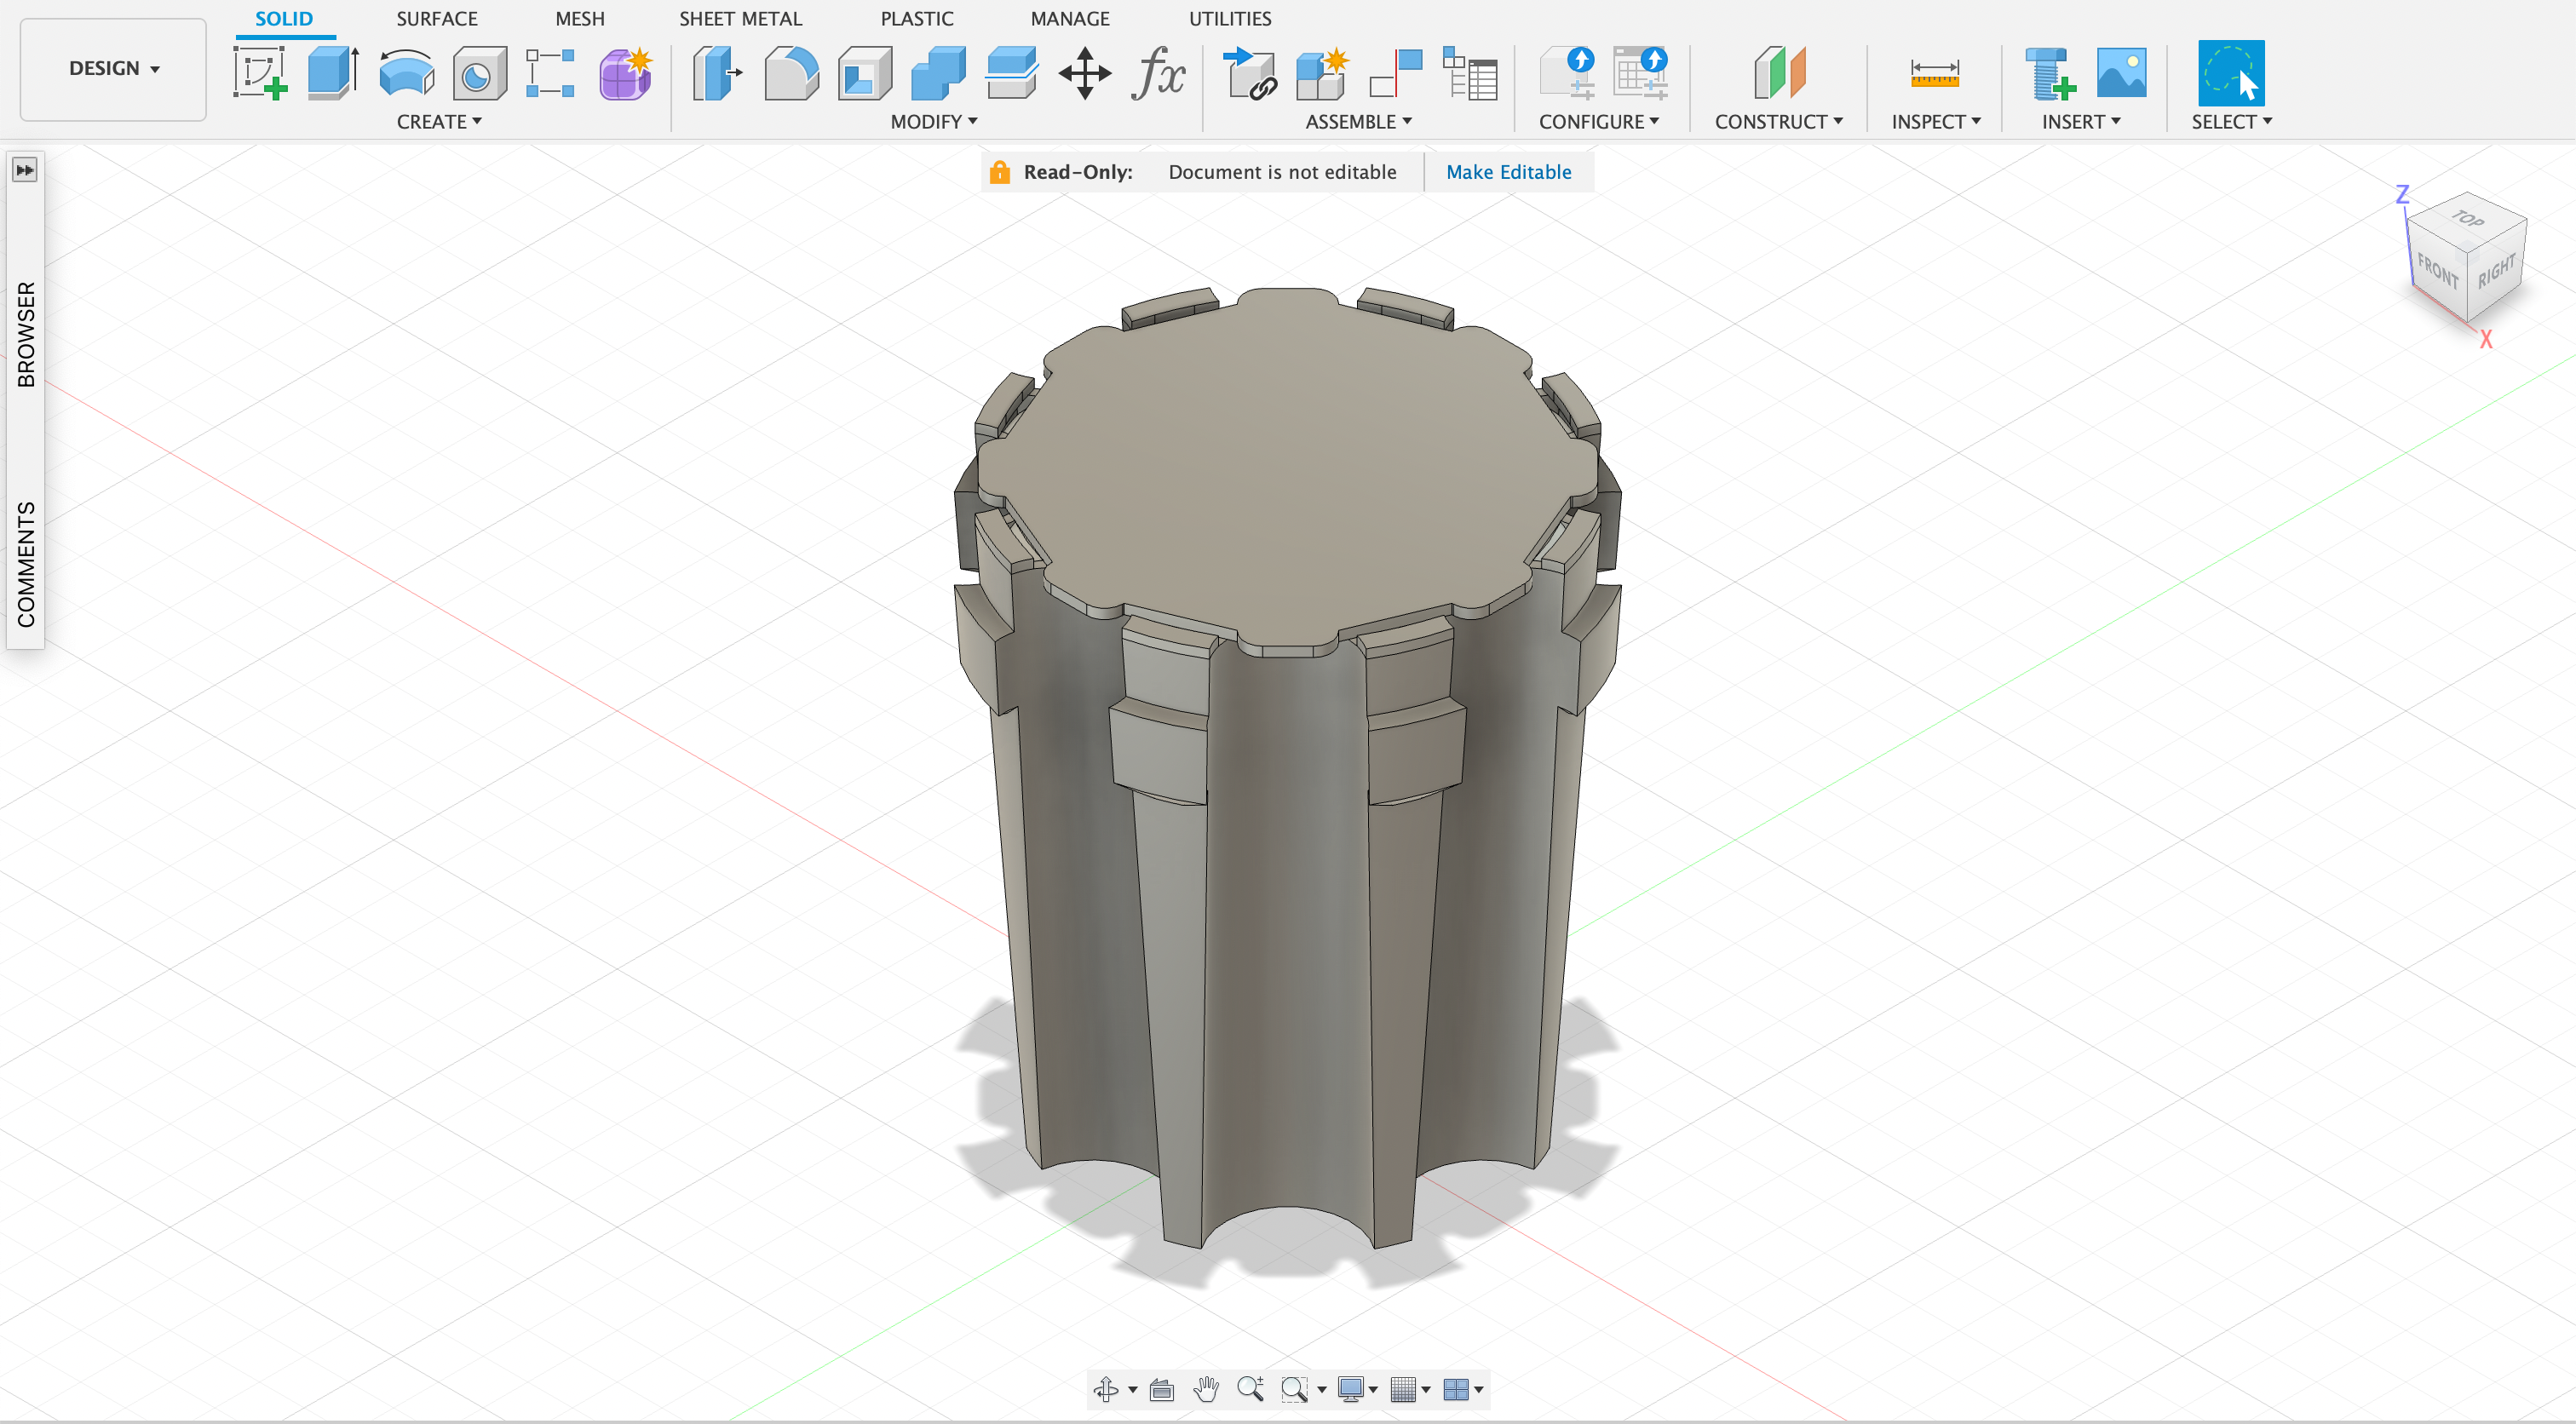Open the DESIGN workspace dropdown
The width and height of the screenshot is (2576, 1424).
113,68
